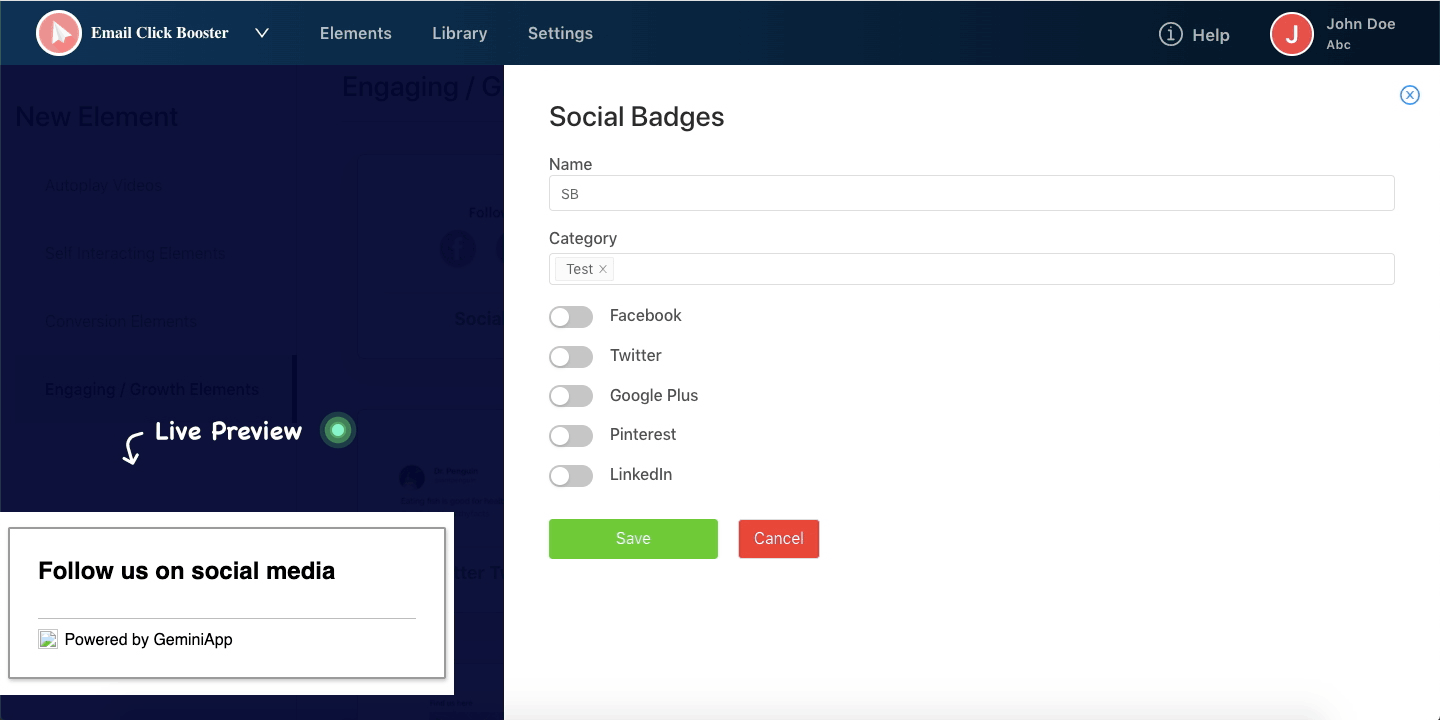Open the Settings menu item
The height and width of the screenshot is (720, 1440).
pos(560,33)
